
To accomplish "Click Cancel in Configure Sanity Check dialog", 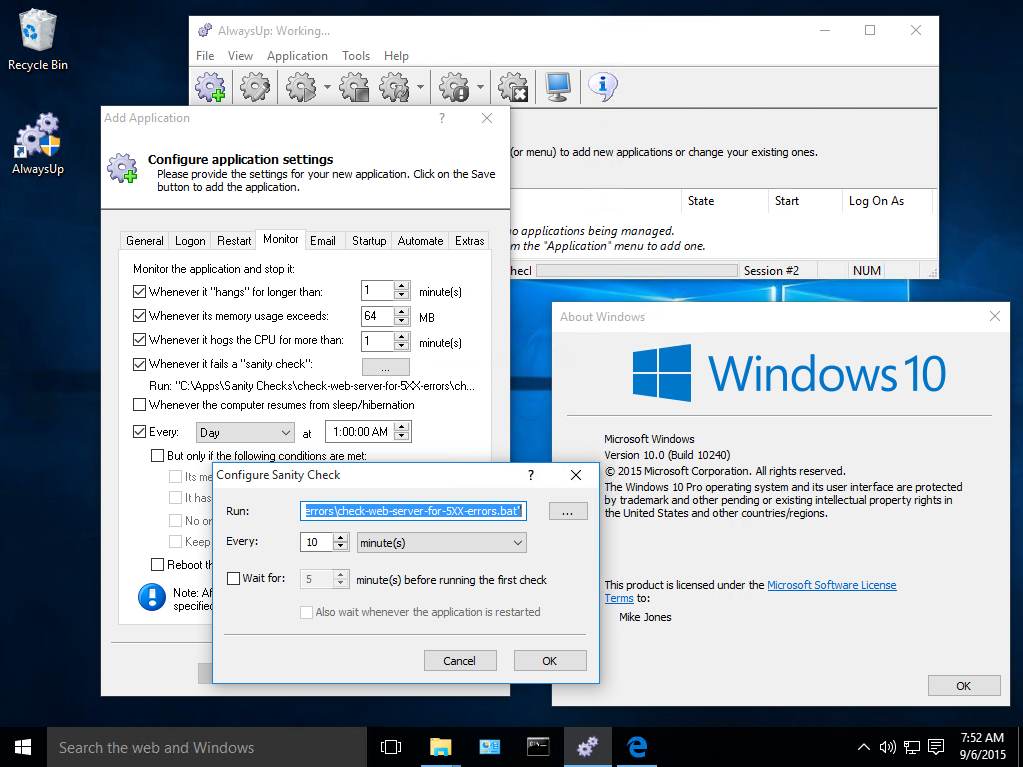I will pyautogui.click(x=460, y=661).
